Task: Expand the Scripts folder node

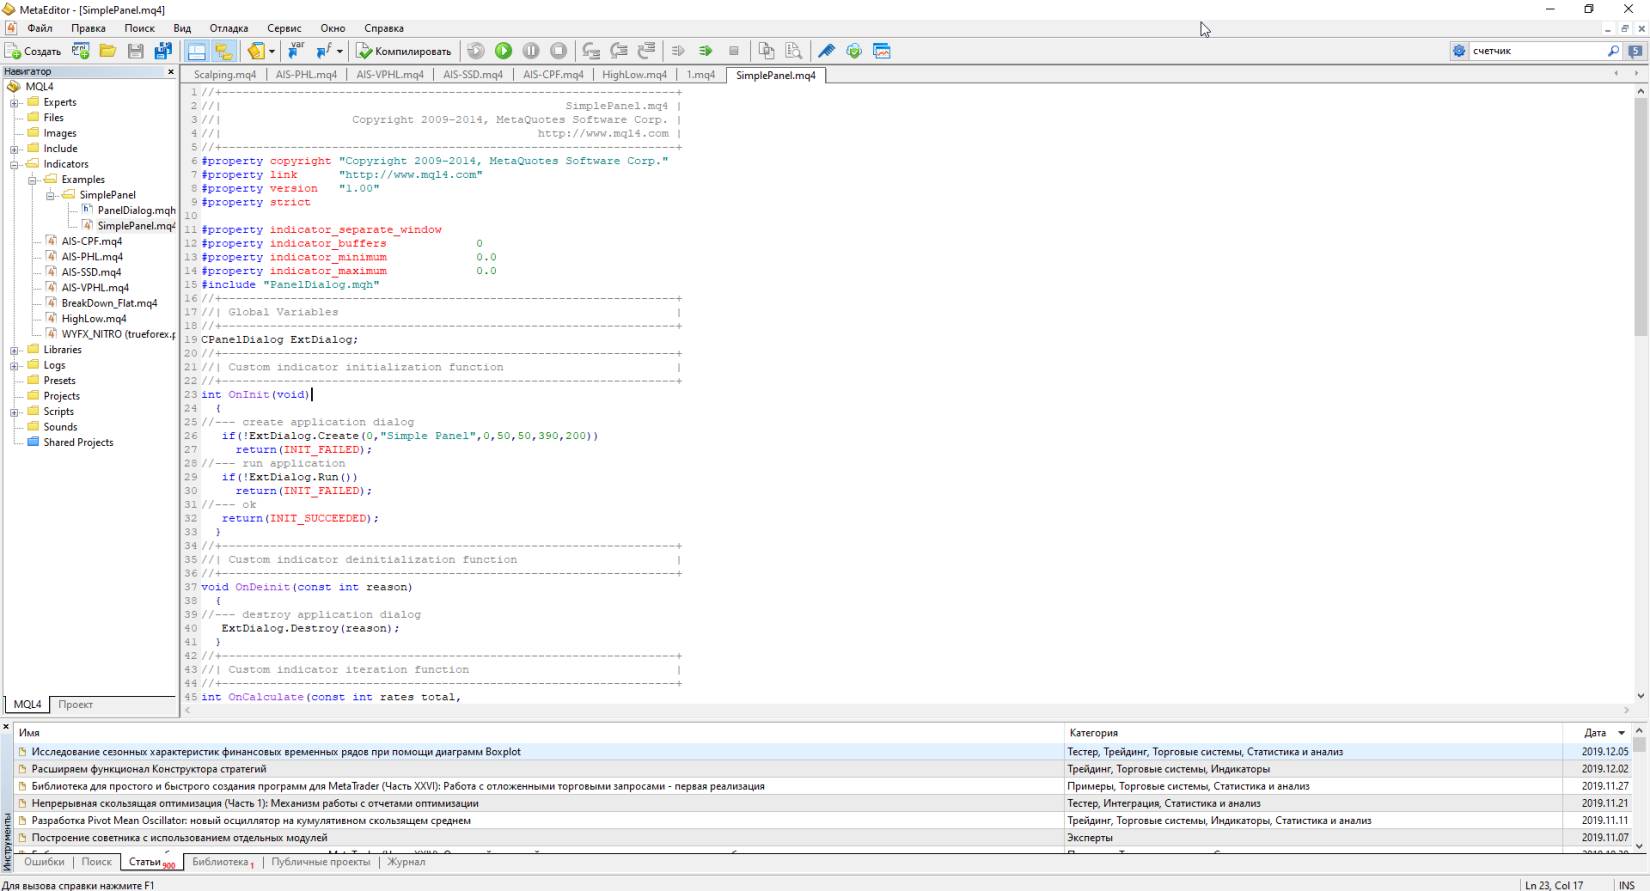Action: [15, 412]
